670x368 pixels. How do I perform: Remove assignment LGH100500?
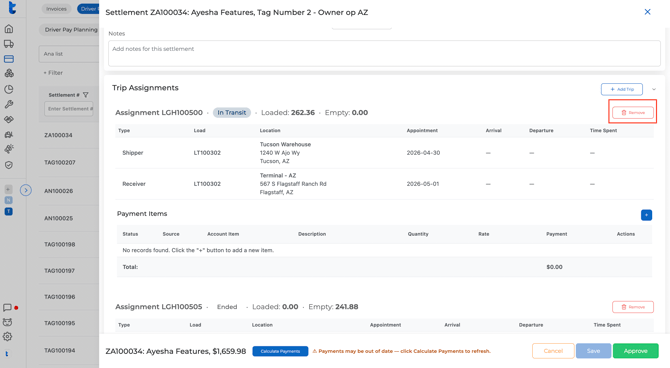(x=633, y=112)
